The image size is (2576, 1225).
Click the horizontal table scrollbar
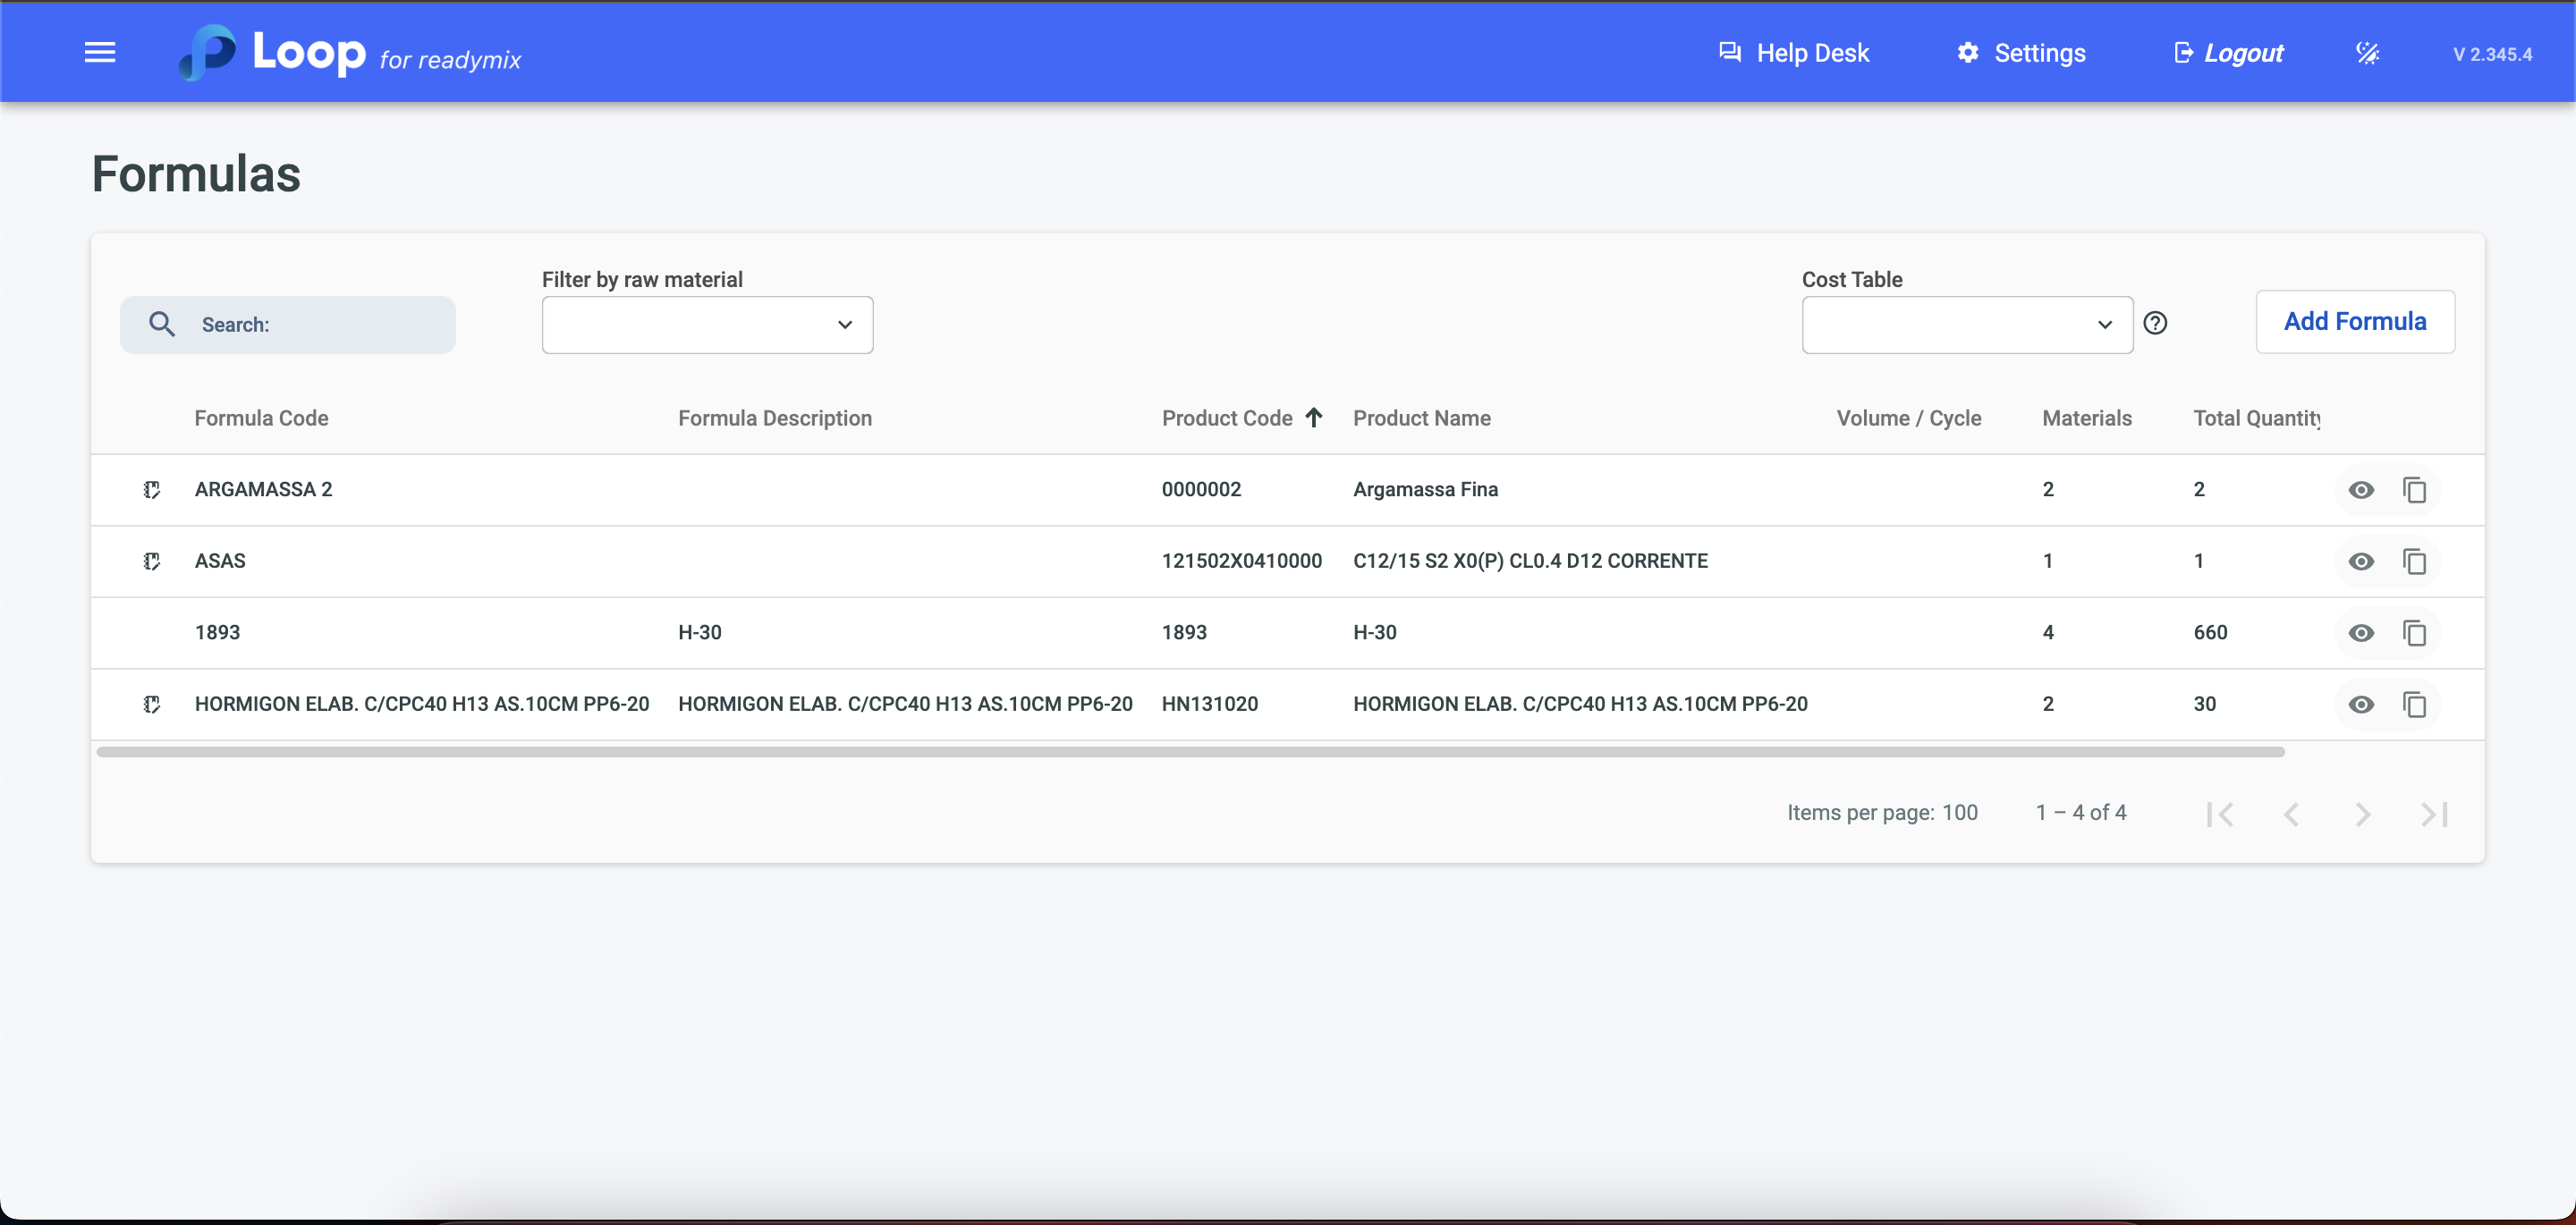point(1190,752)
